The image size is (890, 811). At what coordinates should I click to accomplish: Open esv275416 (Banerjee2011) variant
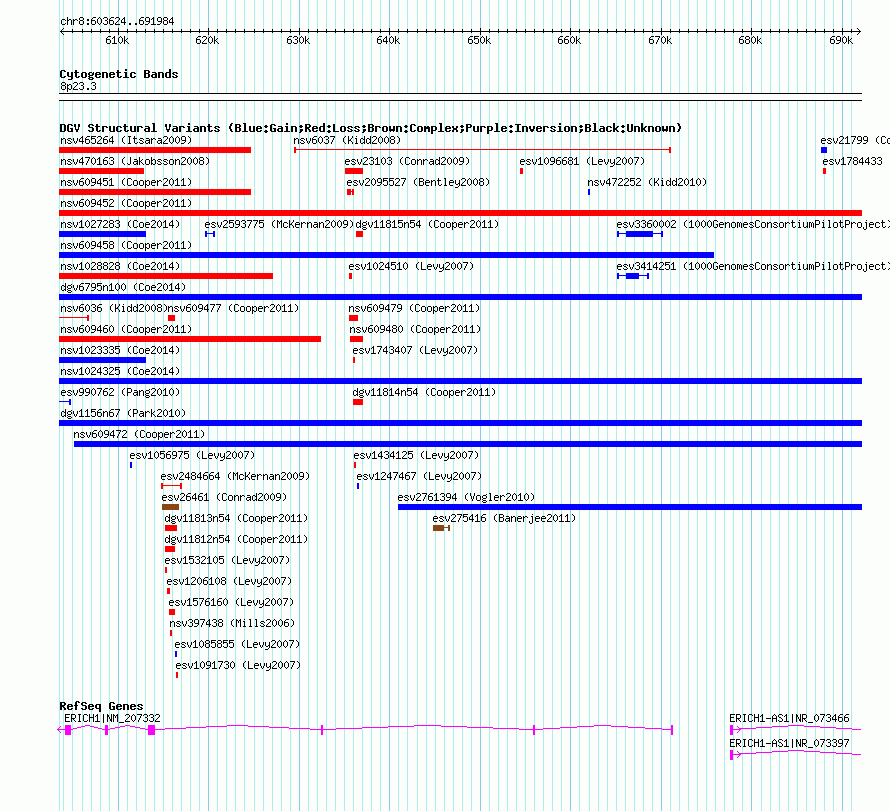[504, 518]
